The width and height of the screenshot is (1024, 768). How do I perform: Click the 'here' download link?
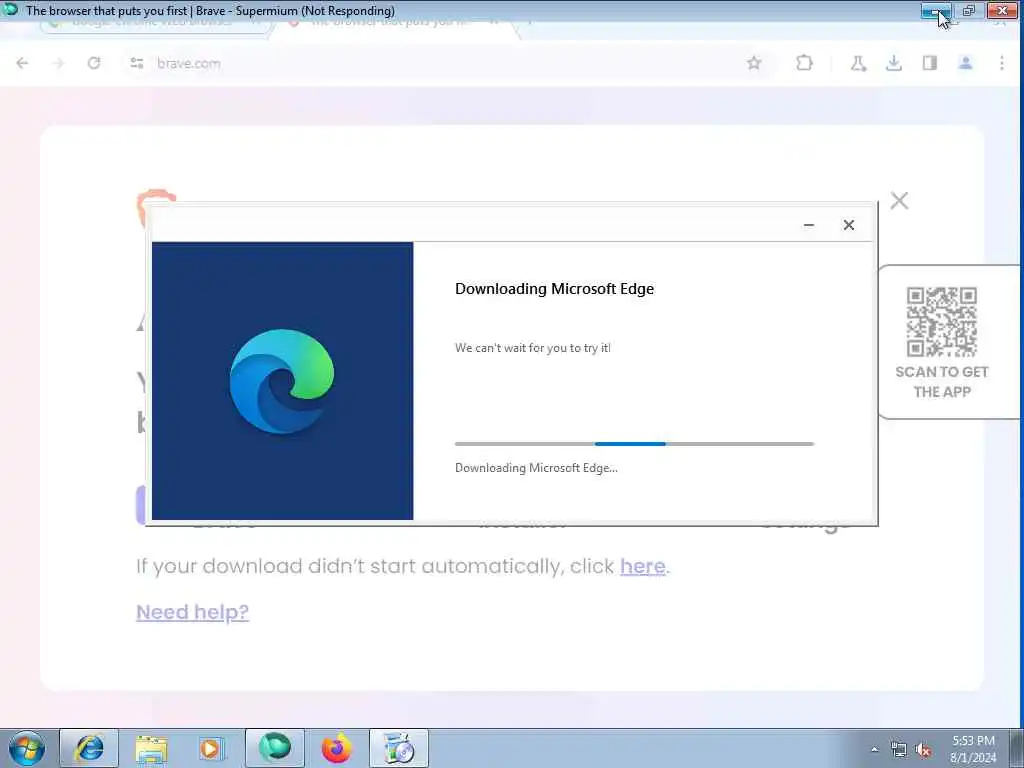pyautogui.click(x=643, y=566)
